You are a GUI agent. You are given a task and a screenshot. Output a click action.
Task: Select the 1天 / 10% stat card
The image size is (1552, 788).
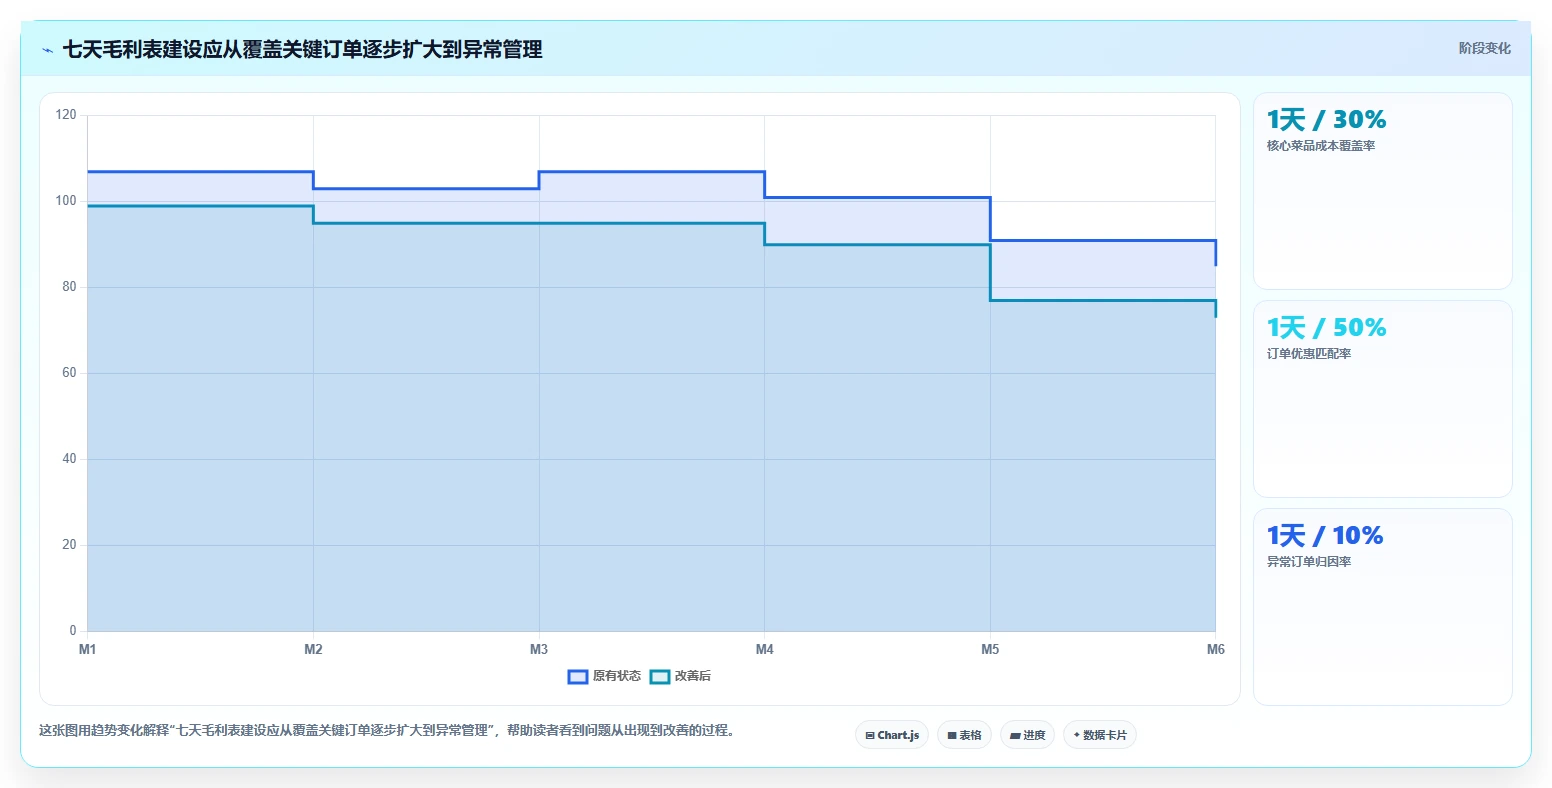point(1383,607)
